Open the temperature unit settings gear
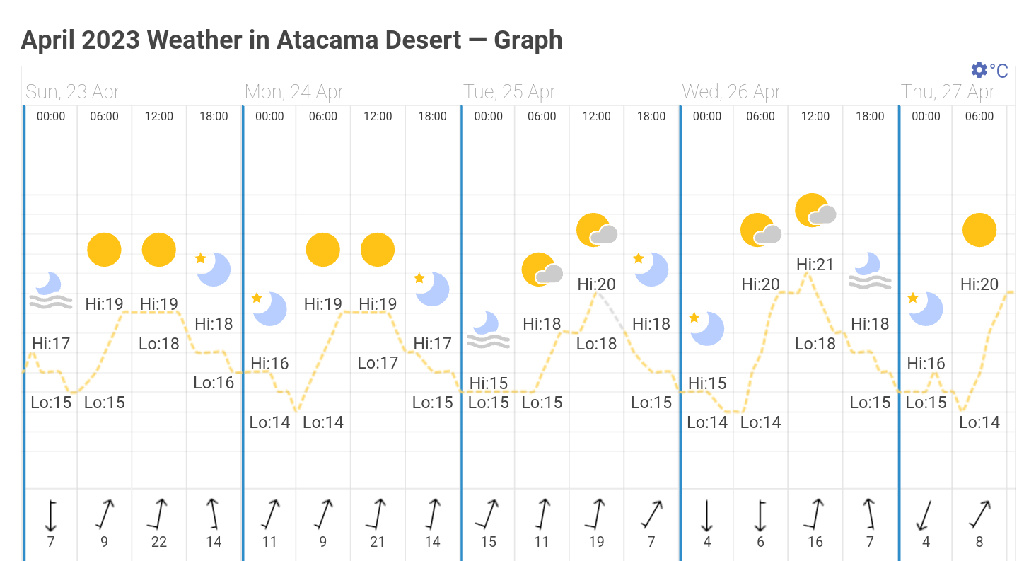This screenshot has width=1024, height=561. [x=979, y=70]
